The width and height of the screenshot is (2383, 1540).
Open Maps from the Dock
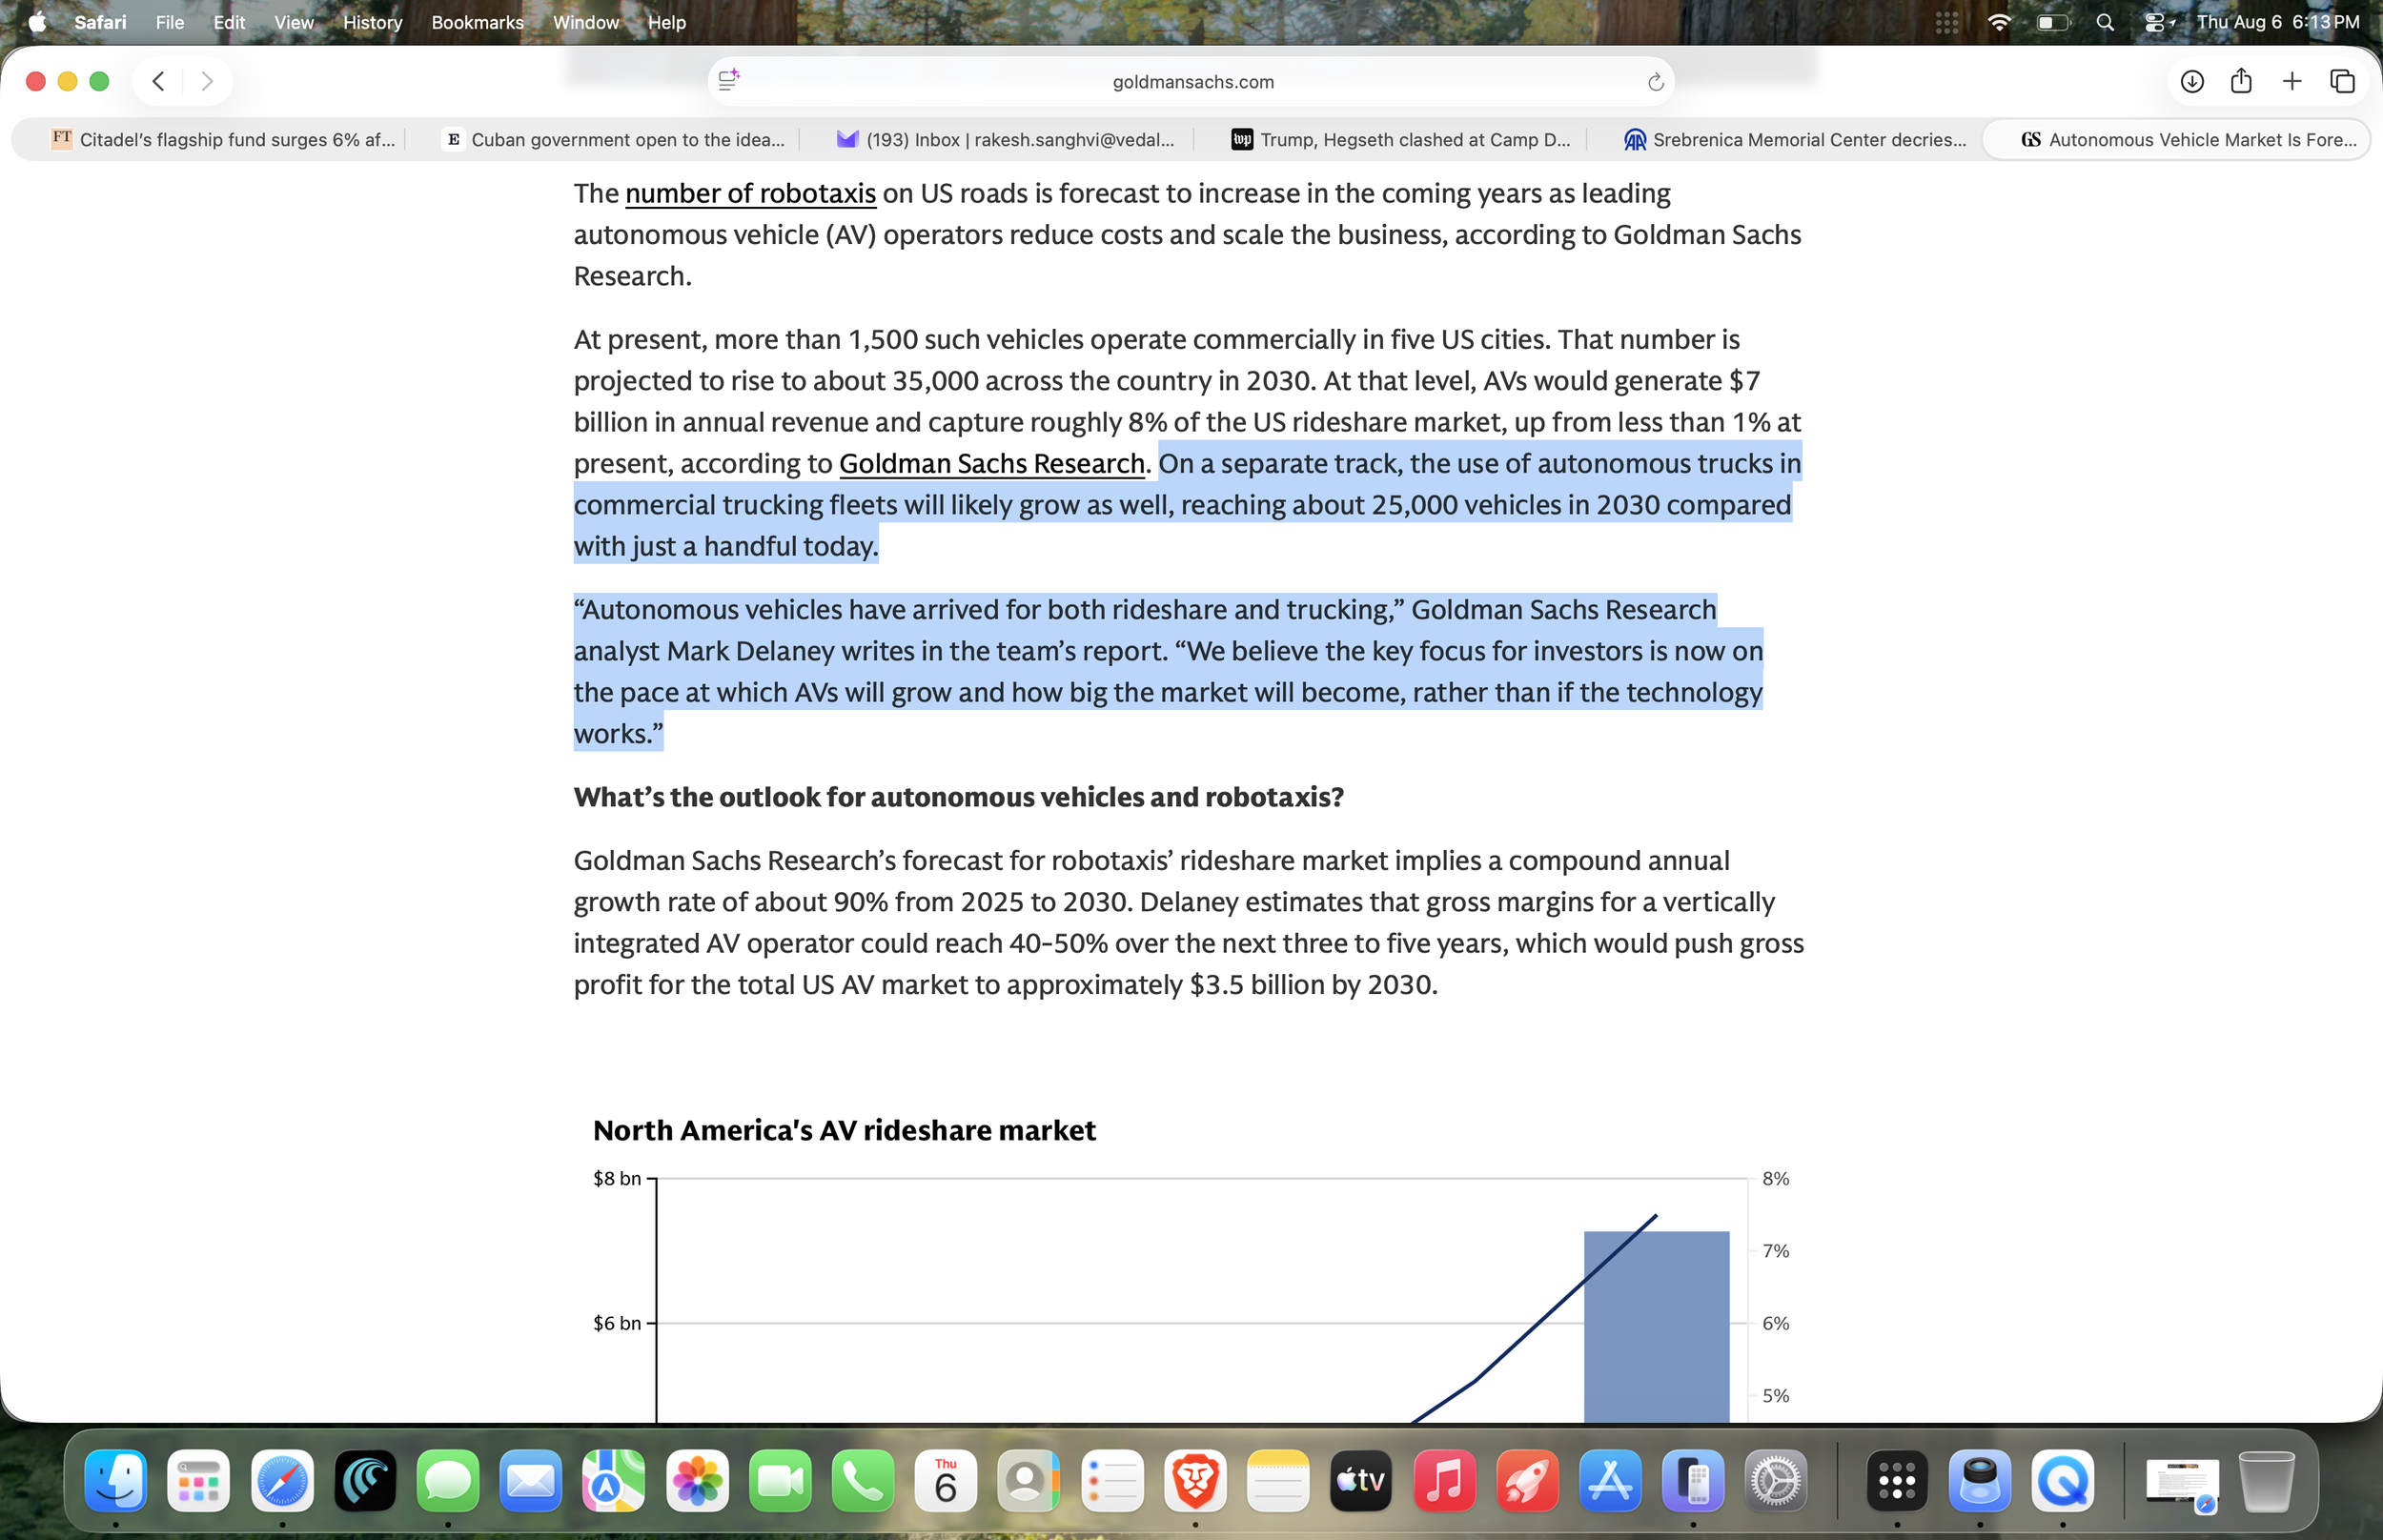[613, 1480]
